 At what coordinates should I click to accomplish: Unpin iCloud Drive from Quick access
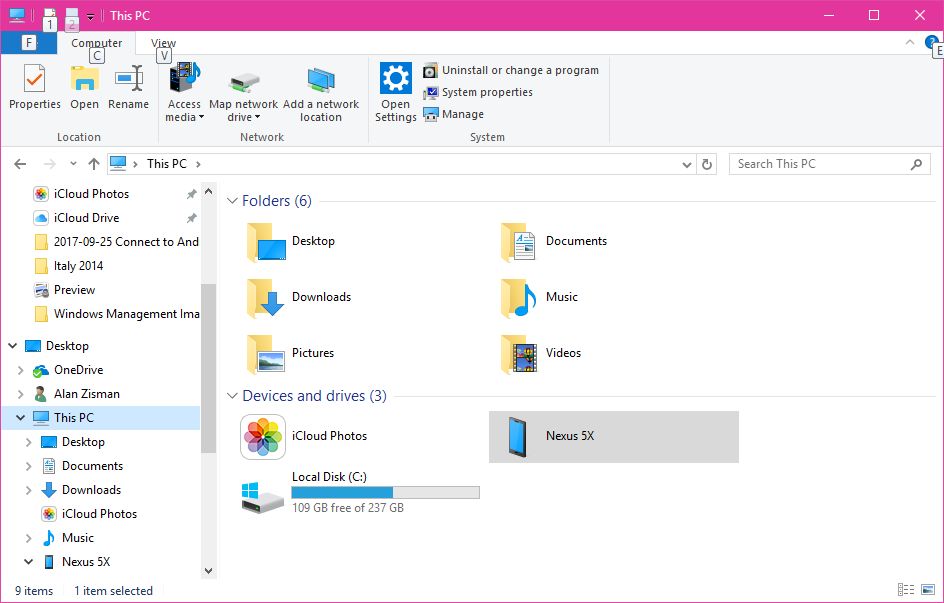click(x=192, y=218)
